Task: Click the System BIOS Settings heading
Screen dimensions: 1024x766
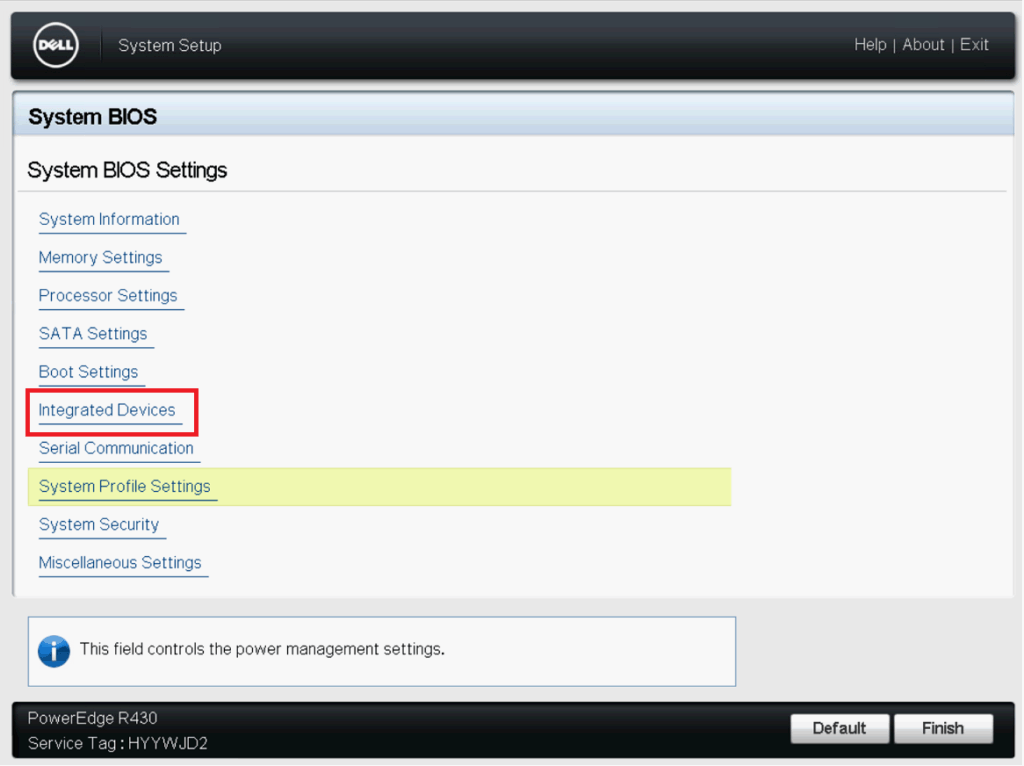Action: click(127, 170)
